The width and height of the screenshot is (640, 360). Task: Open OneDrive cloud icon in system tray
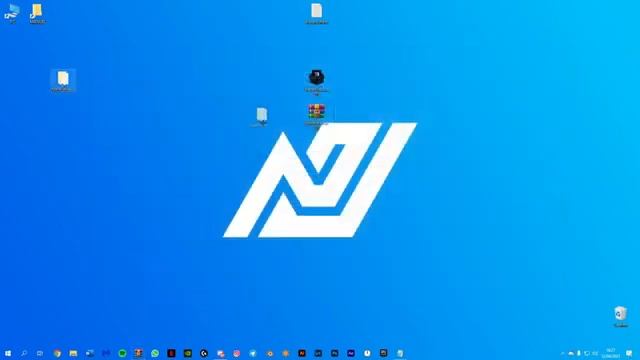coord(571,353)
